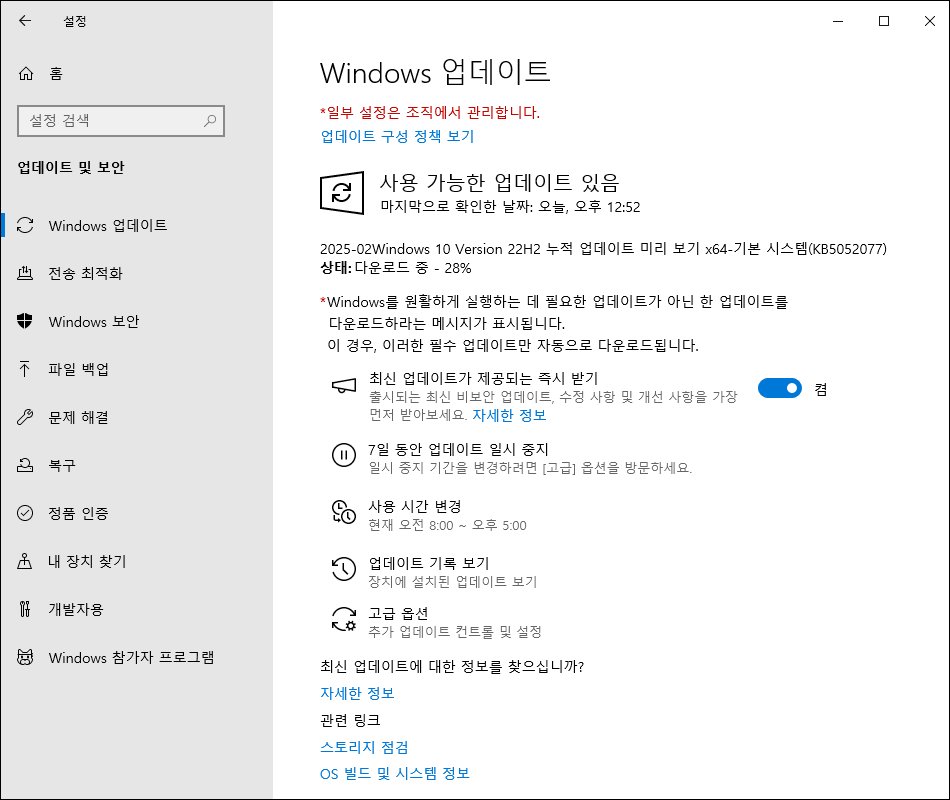Click the 문제 해결 wrench icon
950x800 pixels.
pos(25,417)
